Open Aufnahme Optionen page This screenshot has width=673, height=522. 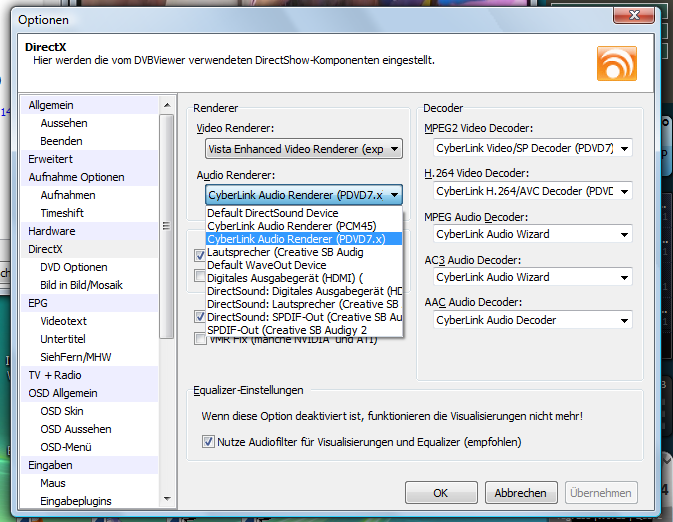pyautogui.click(x=90, y=177)
